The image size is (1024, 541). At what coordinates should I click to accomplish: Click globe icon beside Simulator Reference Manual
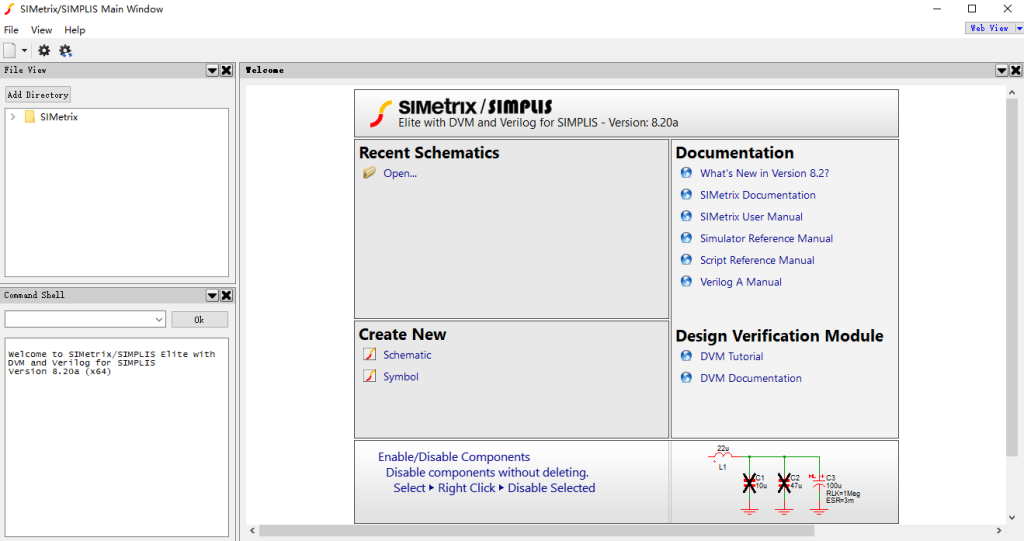pyautogui.click(x=686, y=238)
